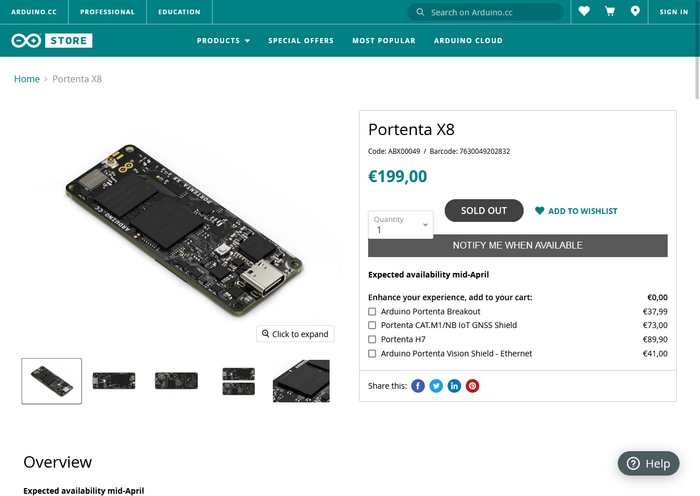Screen dimensions: 700x496
Task: Open the wishlist heart icon in header
Action: (584, 12)
